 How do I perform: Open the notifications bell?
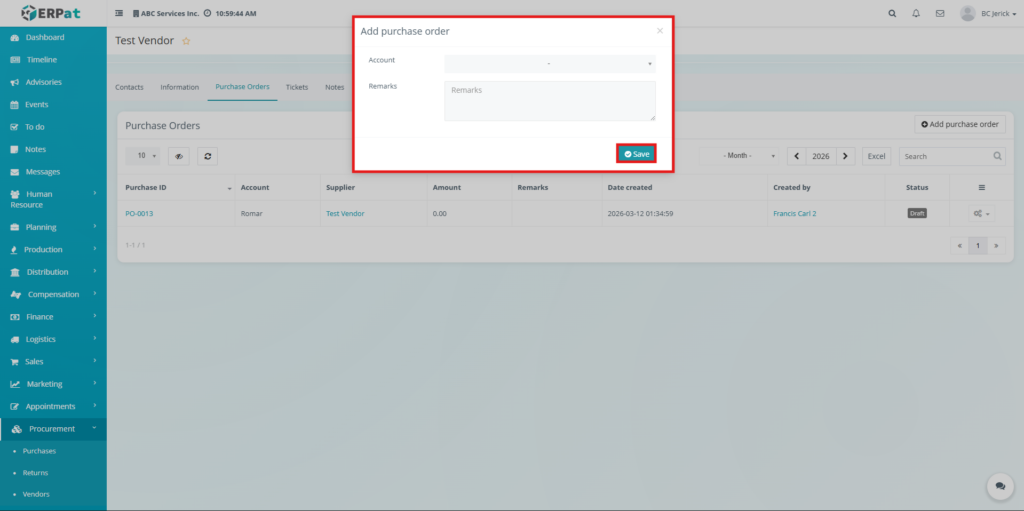(x=916, y=13)
